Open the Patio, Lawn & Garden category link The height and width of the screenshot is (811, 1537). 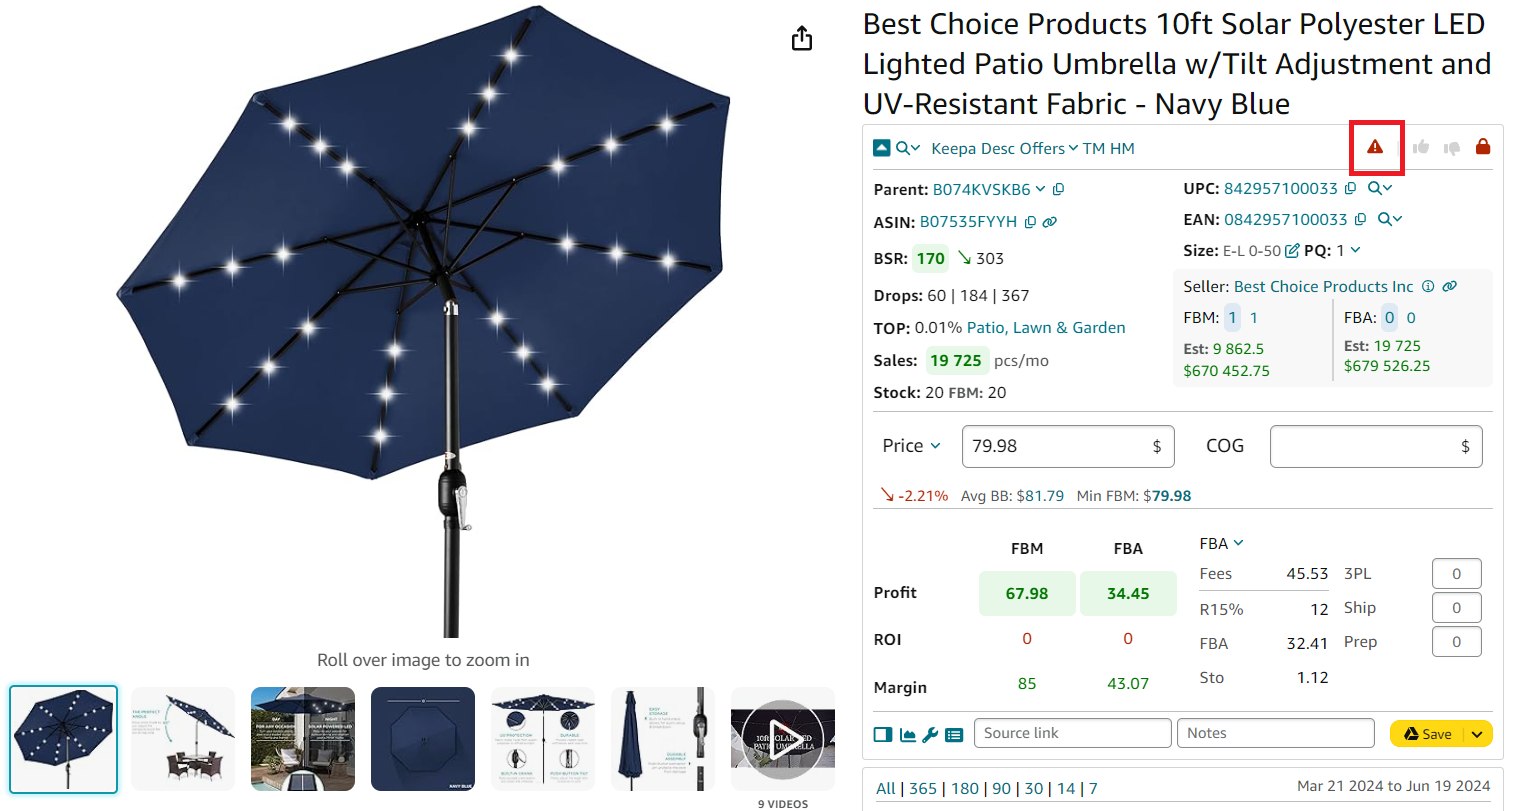[1045, 327]
